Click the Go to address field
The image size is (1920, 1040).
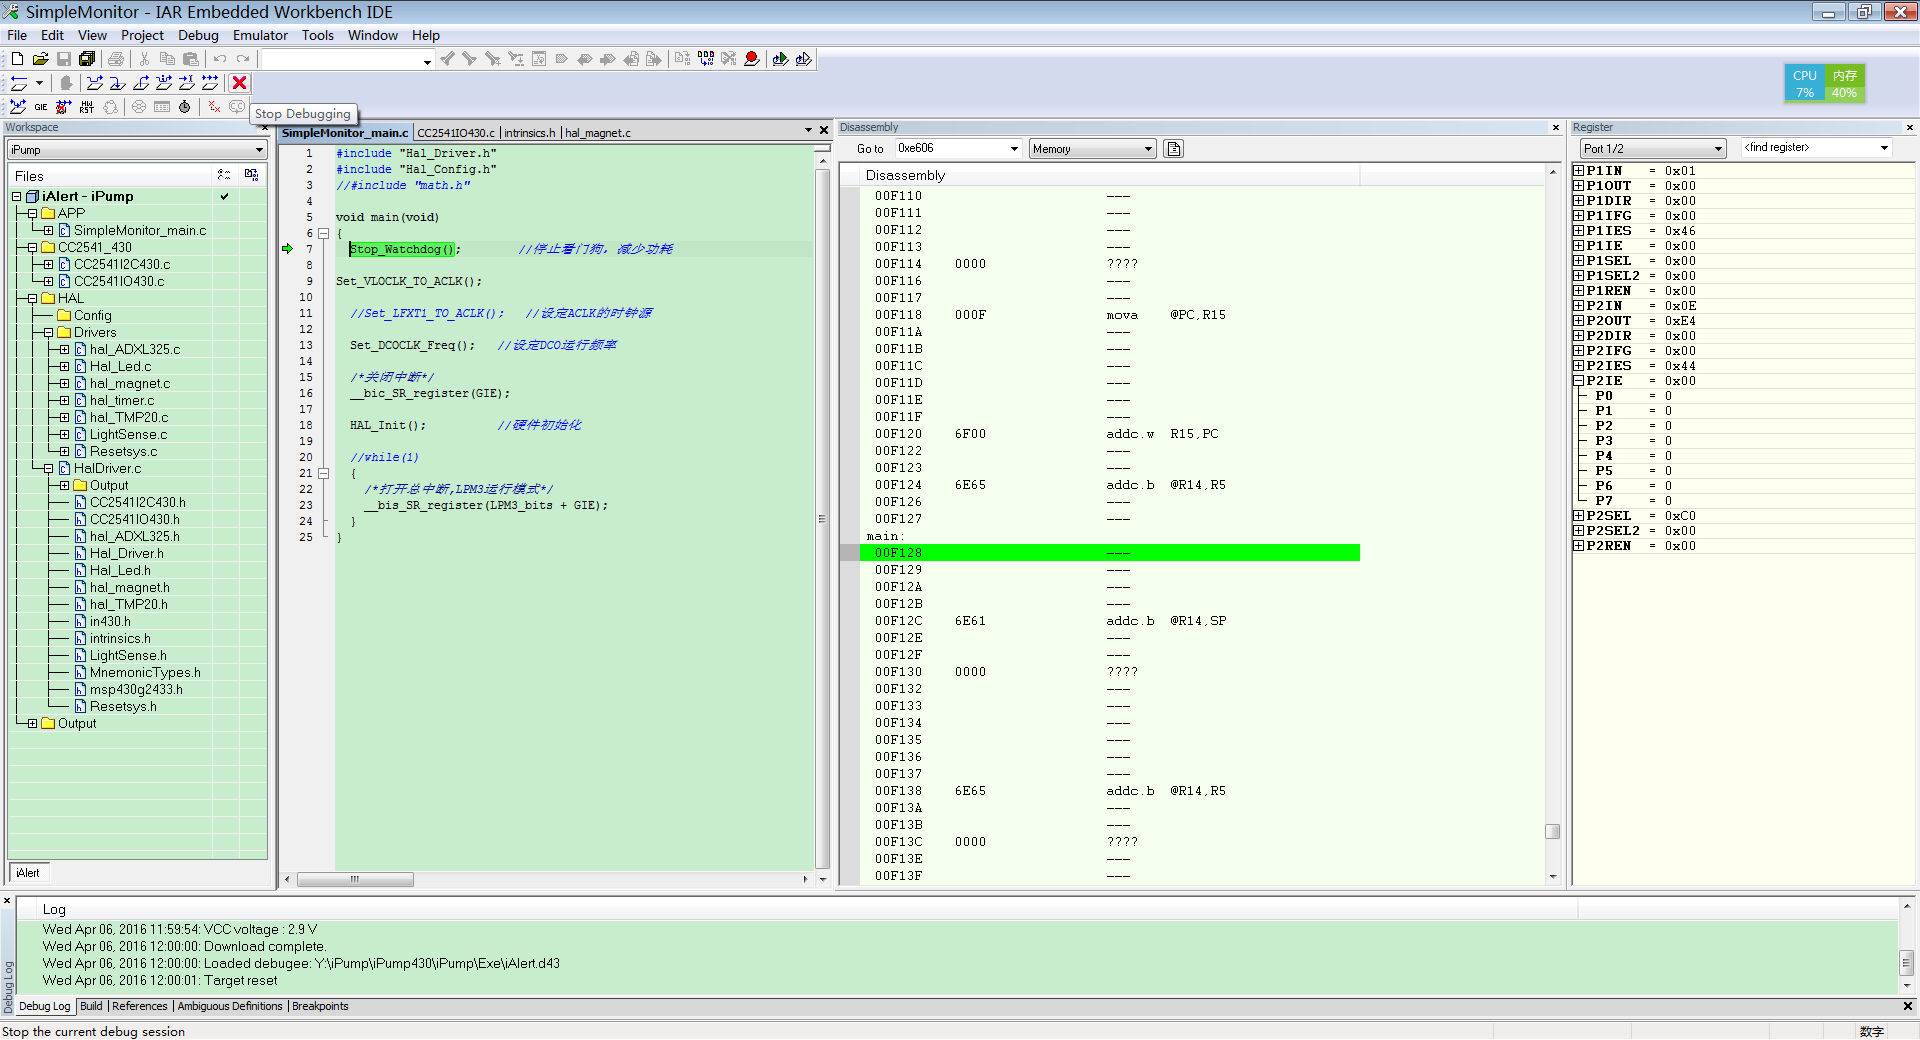coord(950,149)
